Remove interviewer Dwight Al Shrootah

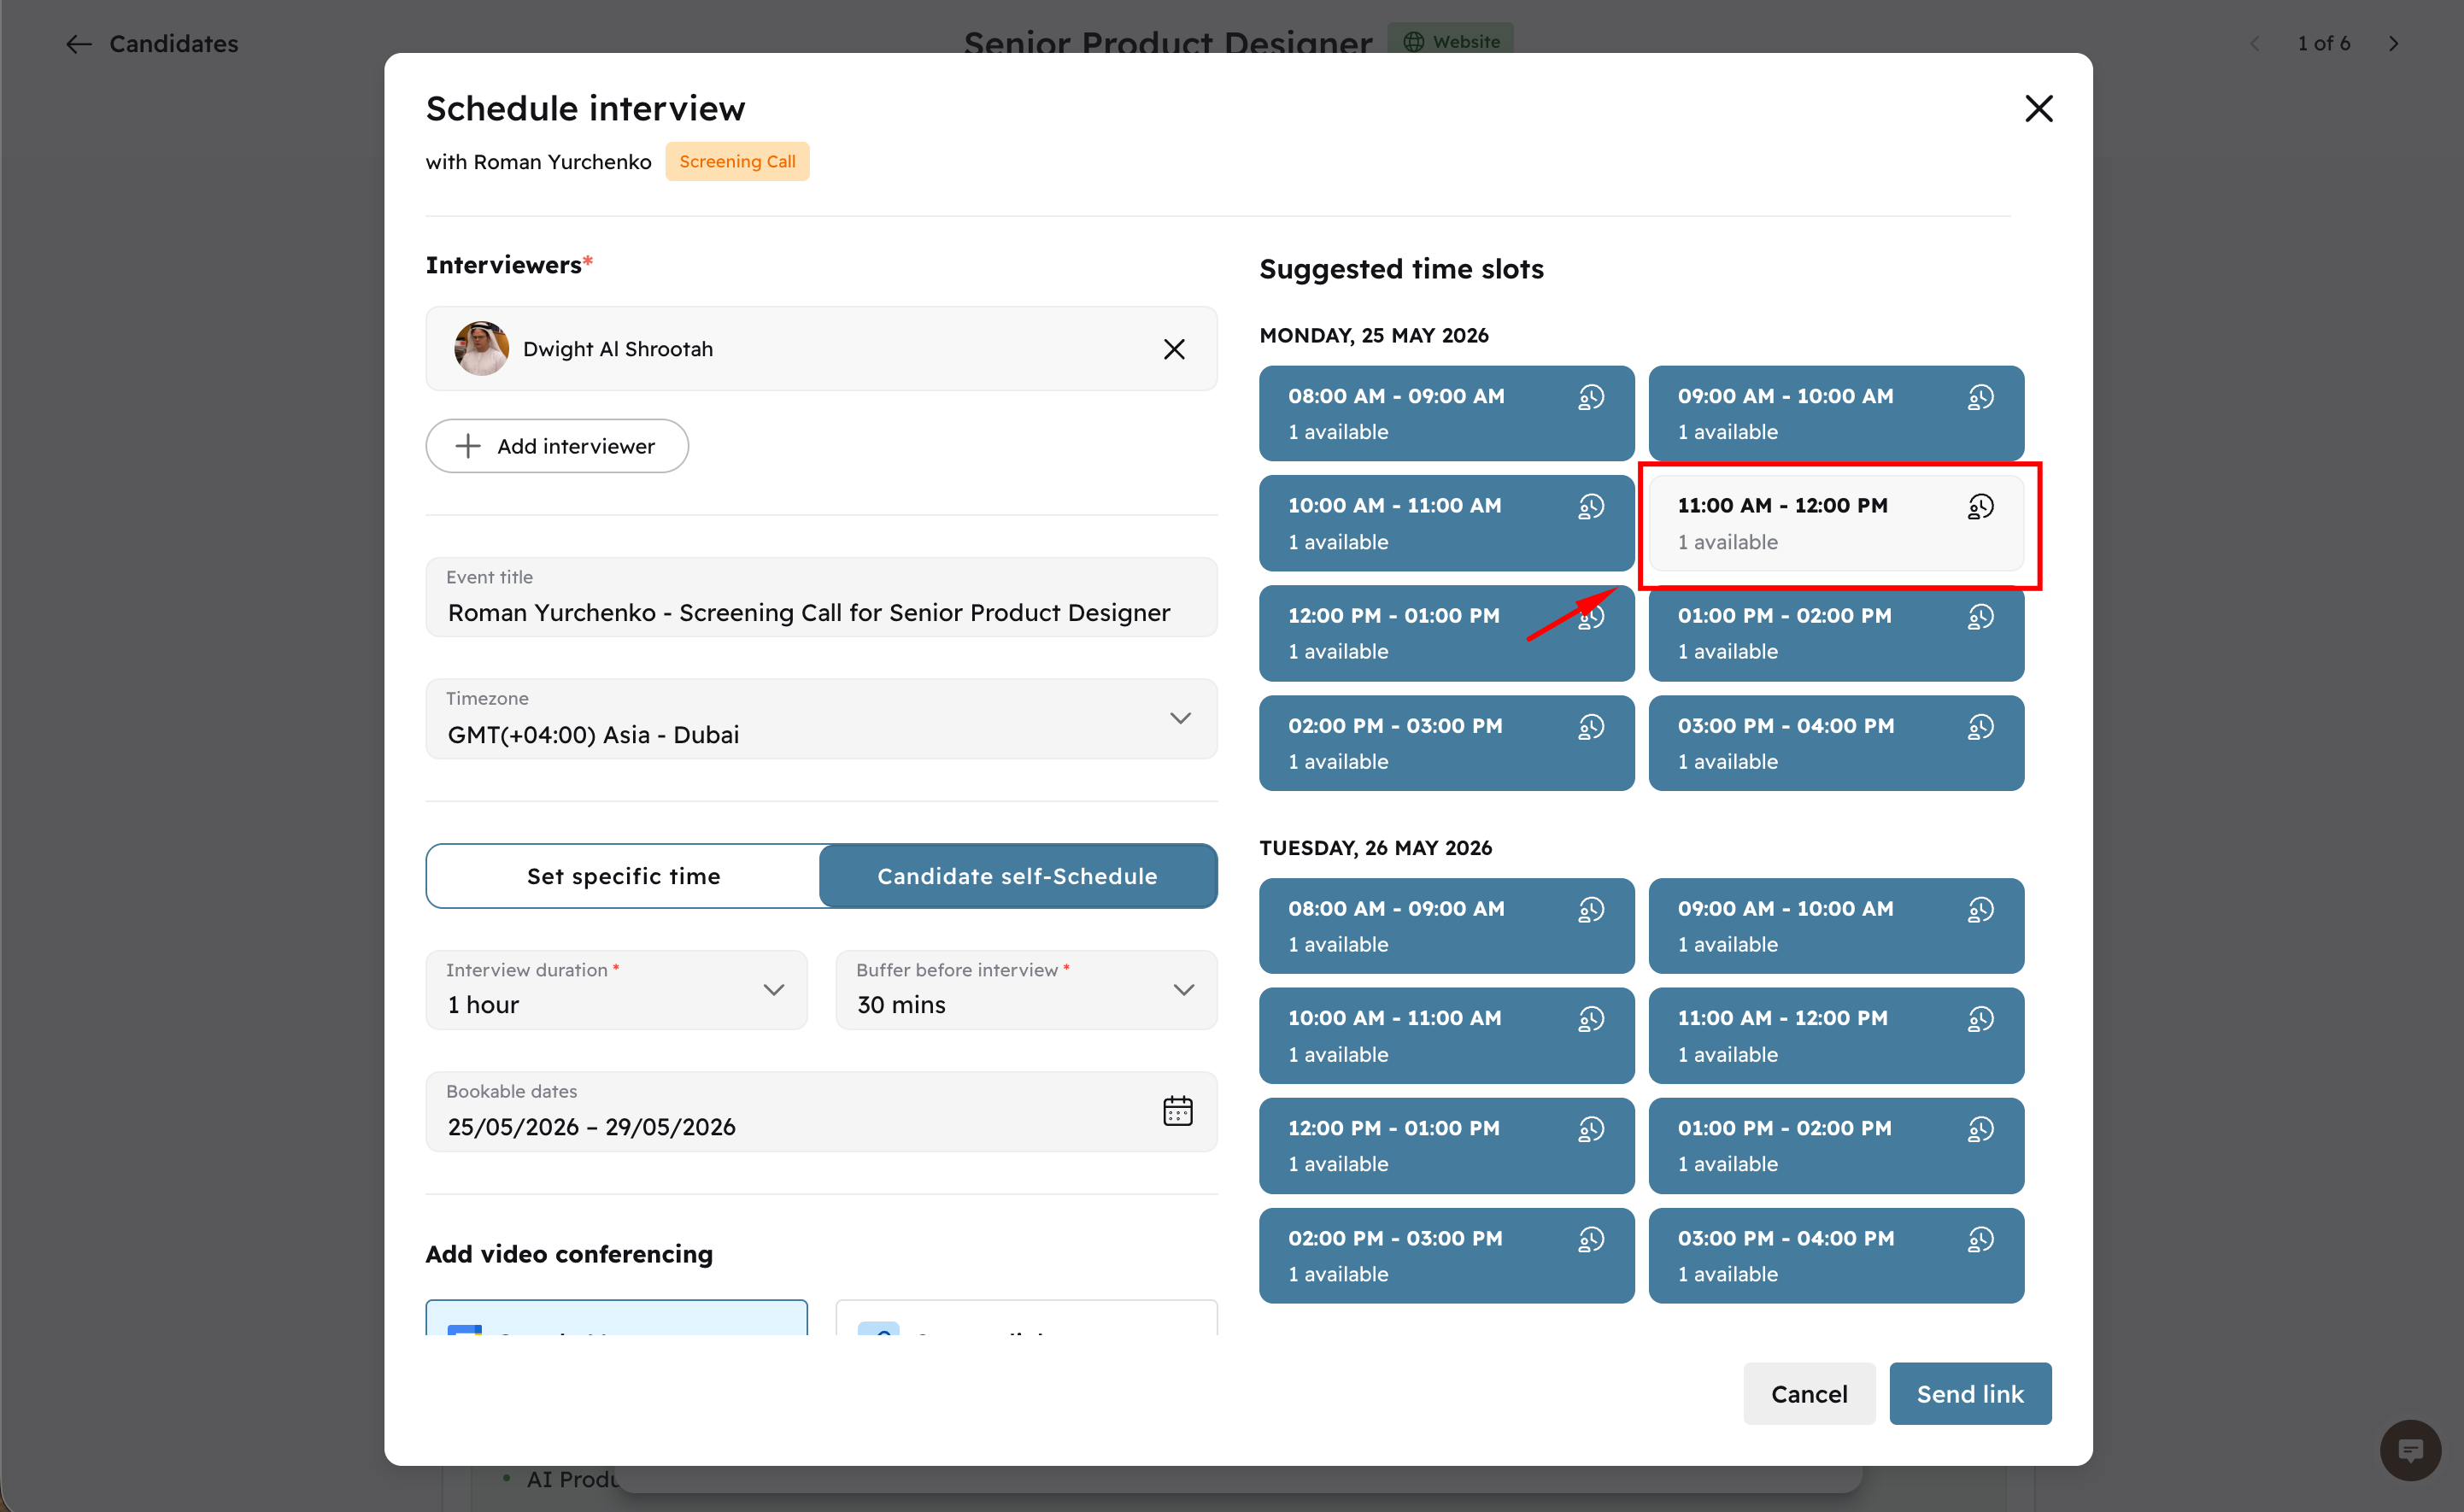point(1174,349)
